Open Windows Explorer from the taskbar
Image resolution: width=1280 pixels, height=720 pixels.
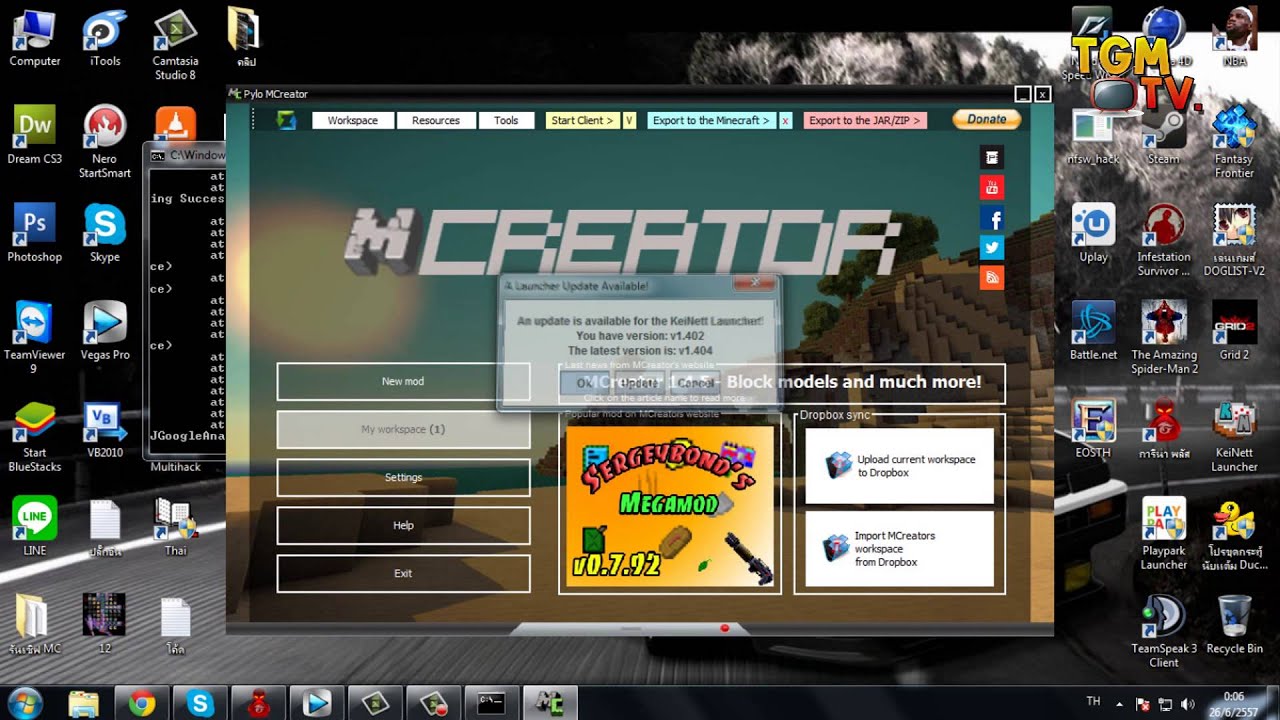[83, 703]
